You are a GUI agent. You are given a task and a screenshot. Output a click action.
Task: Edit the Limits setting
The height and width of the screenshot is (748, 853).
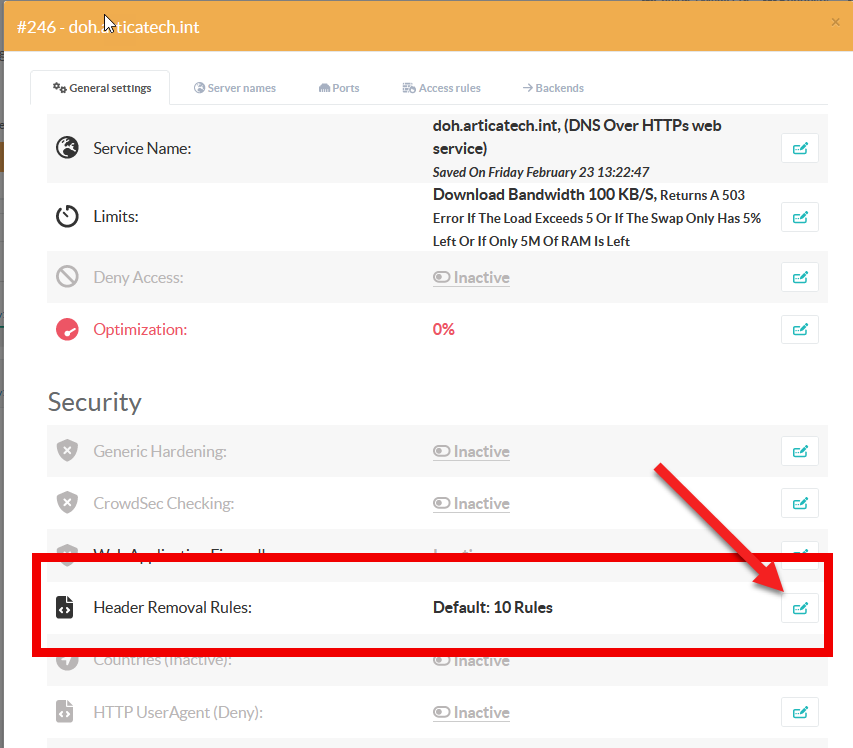pos(799,217)
